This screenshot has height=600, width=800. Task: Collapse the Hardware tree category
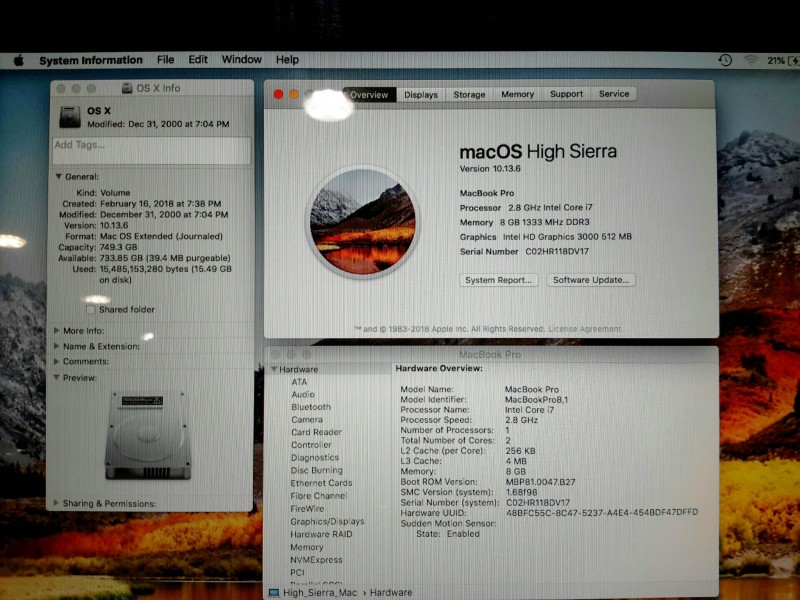coord(274,369)
